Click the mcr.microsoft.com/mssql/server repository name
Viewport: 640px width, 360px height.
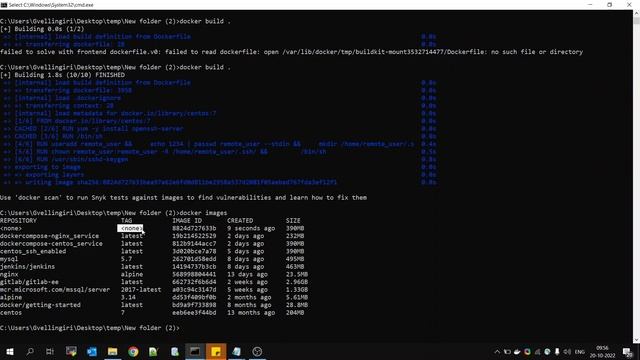pos(55,290)
